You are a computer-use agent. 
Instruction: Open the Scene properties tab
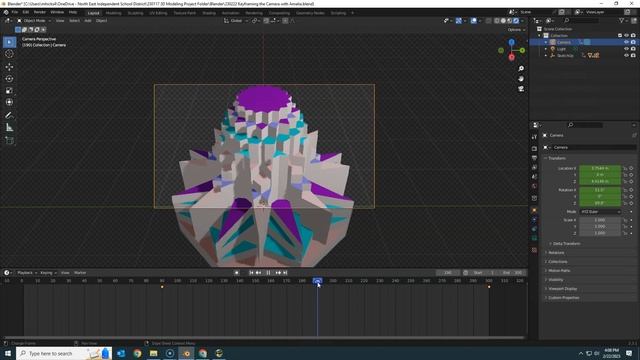point(534,177)
